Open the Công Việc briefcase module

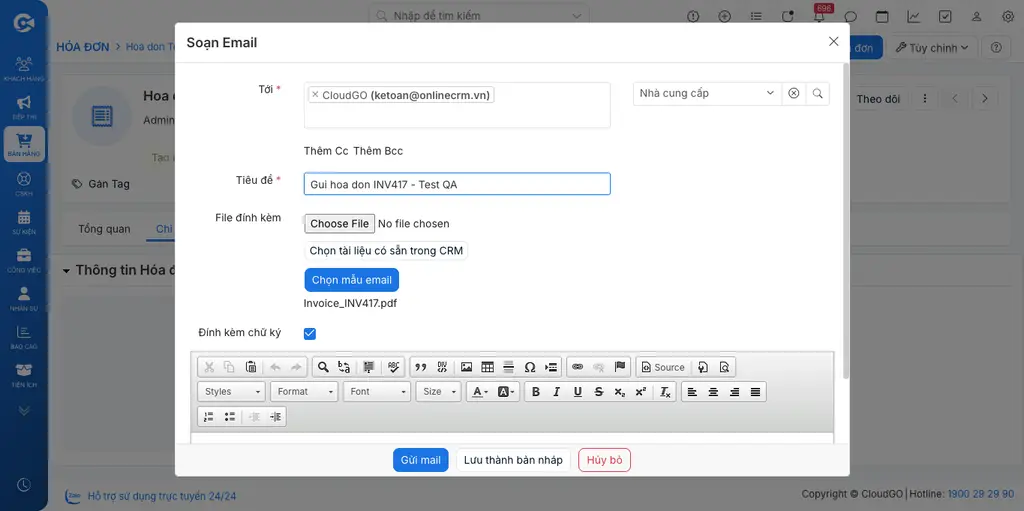click(24, 260)
